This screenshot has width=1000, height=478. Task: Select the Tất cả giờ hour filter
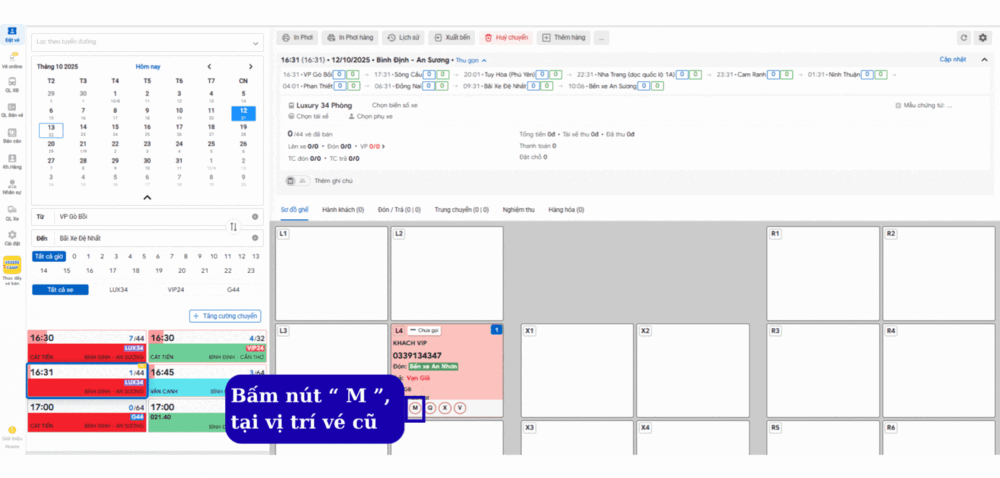[x=48, y=256]
